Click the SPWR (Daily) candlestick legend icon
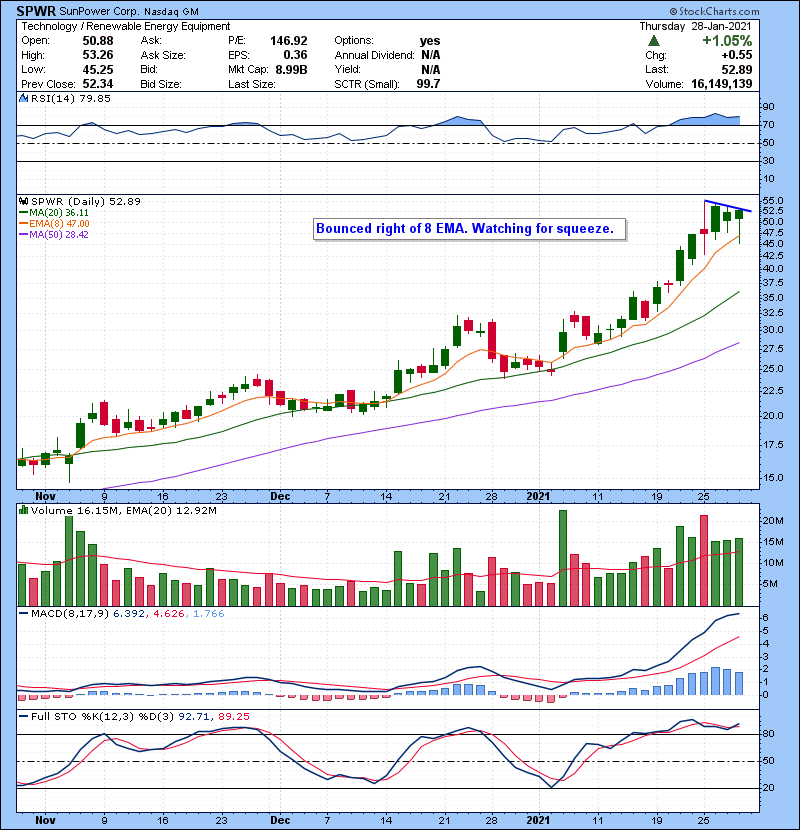Image resolution: width=800 pixels, height=830 pixels. click(21, 201)
